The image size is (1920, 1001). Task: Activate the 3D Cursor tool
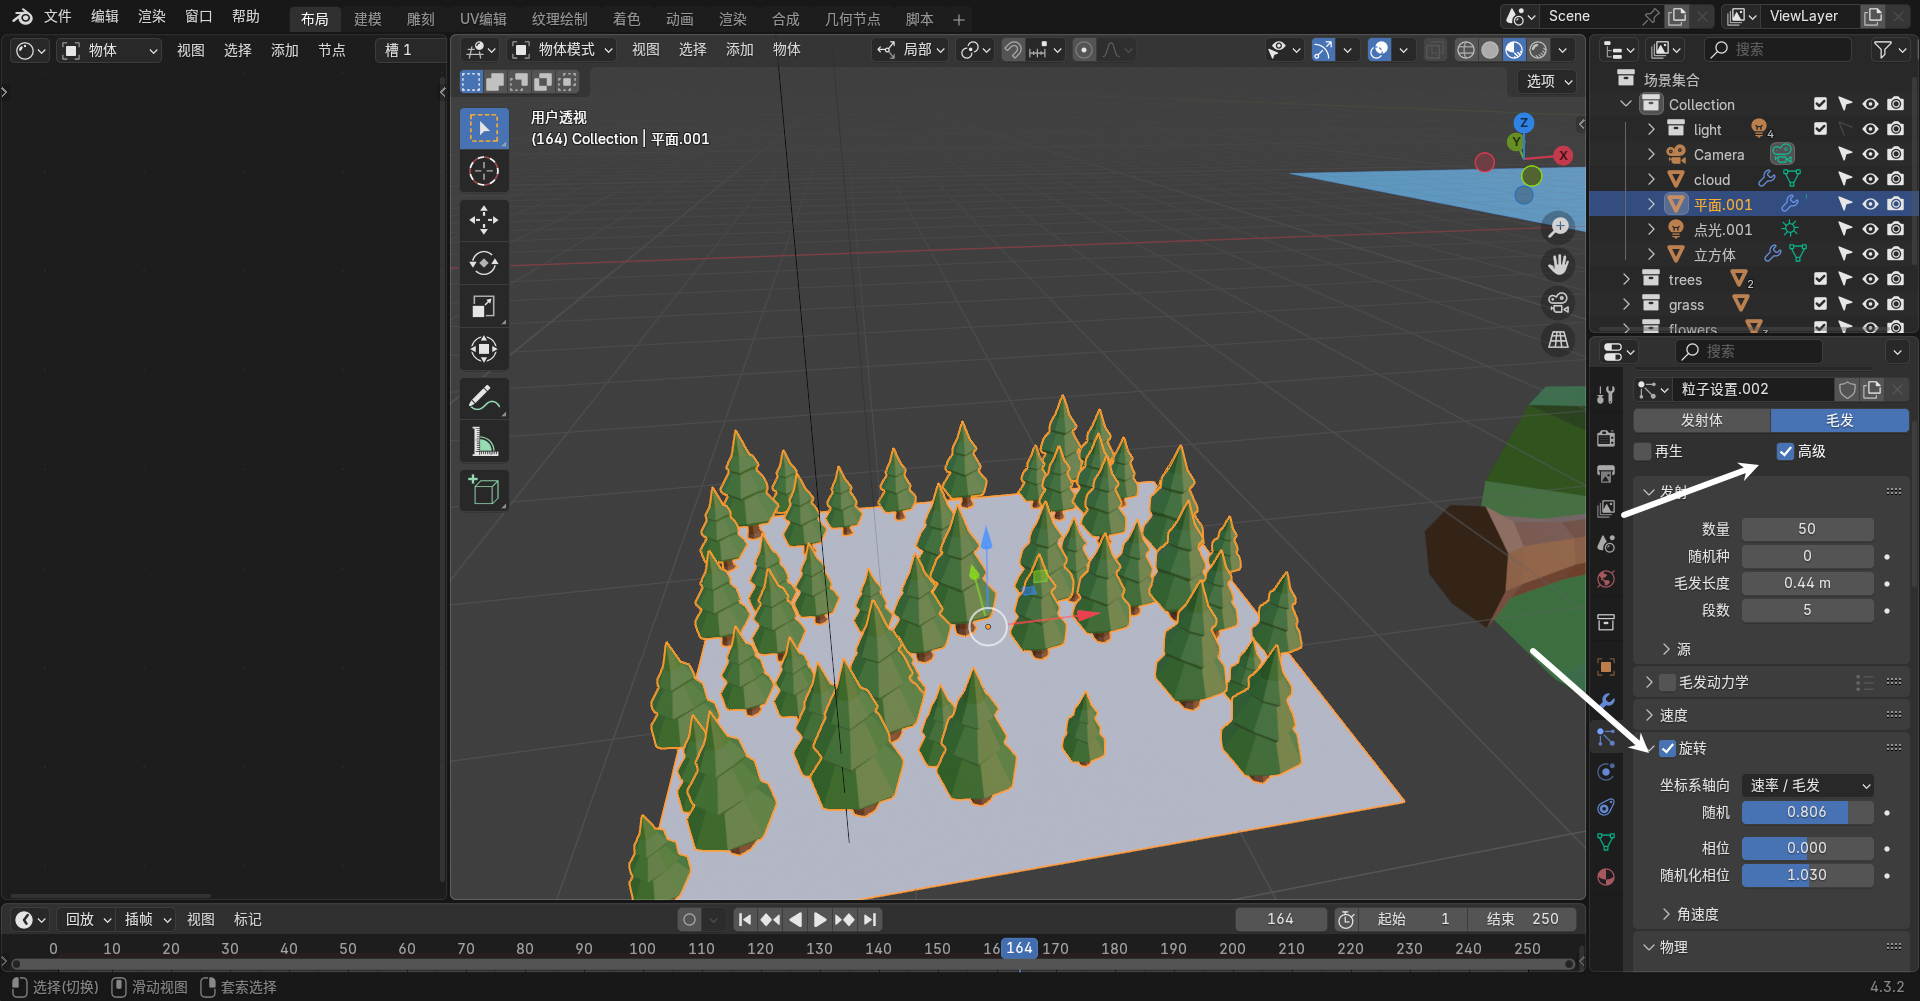pos(484,172)
